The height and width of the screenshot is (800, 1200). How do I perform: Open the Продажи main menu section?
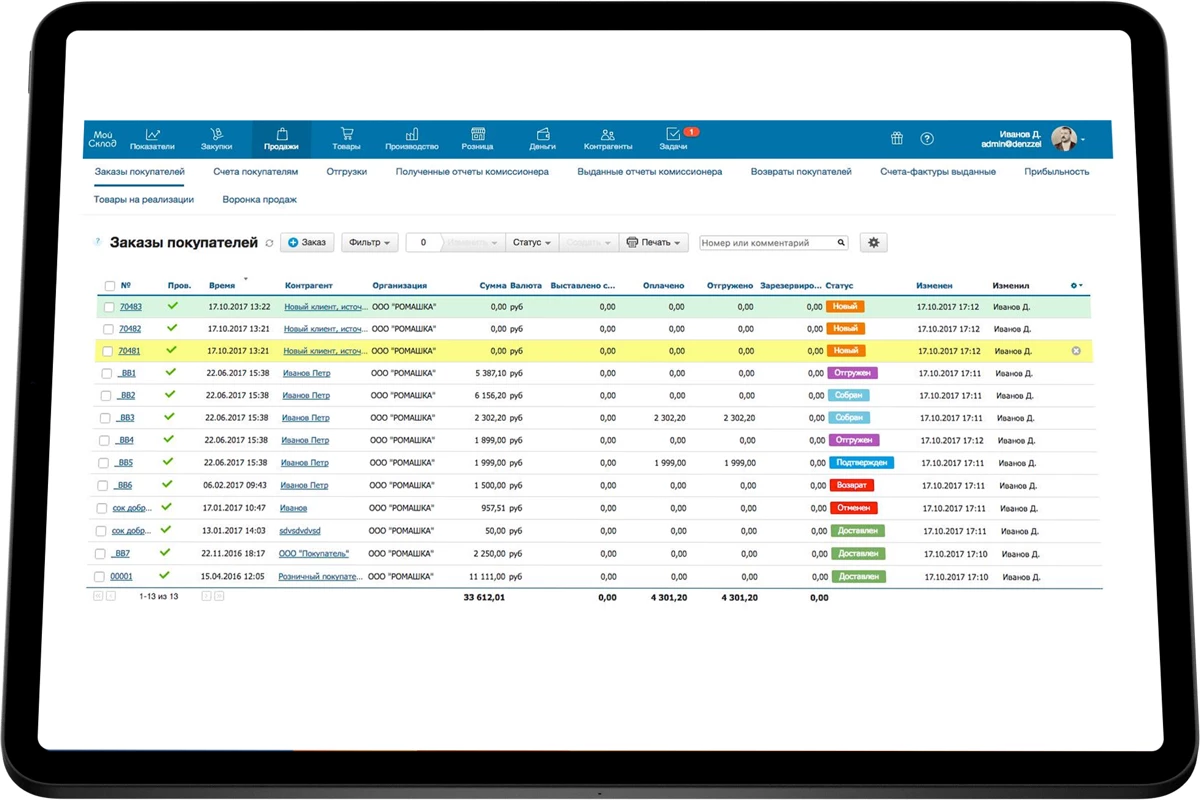pos(281,139)
